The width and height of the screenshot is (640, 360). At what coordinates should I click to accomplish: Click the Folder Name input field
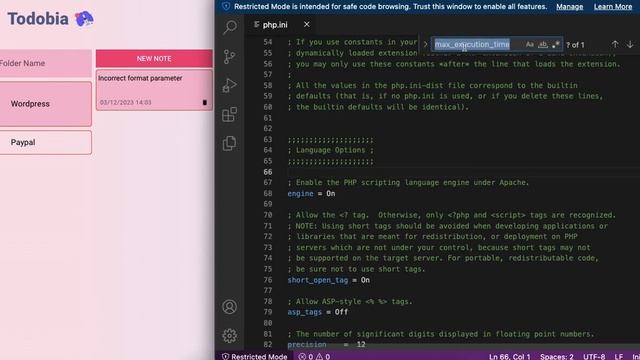(x=45, y=63)
